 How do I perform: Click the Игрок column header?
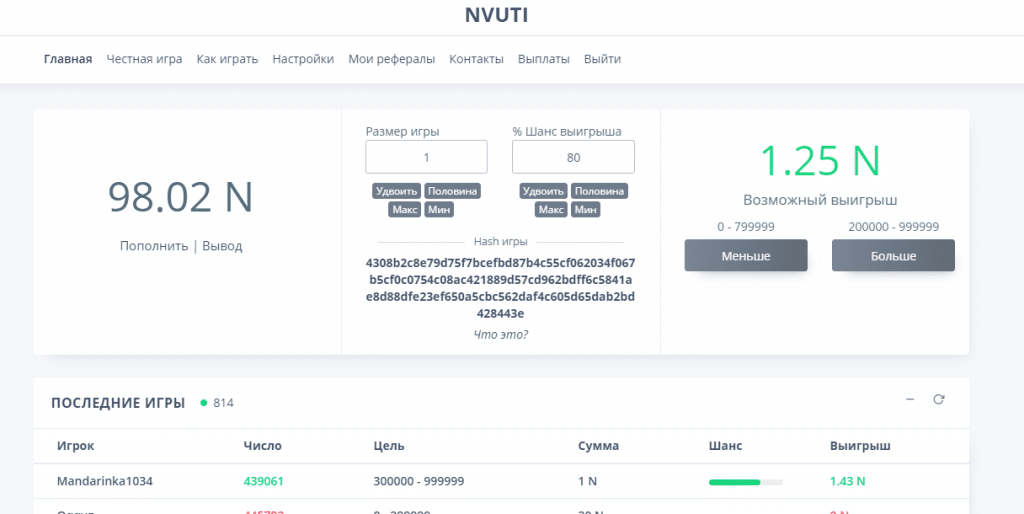[75, 446]
